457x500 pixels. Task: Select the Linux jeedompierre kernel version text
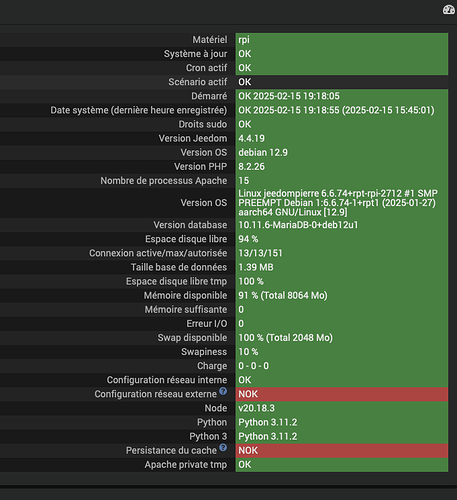[x=338, y=203]
